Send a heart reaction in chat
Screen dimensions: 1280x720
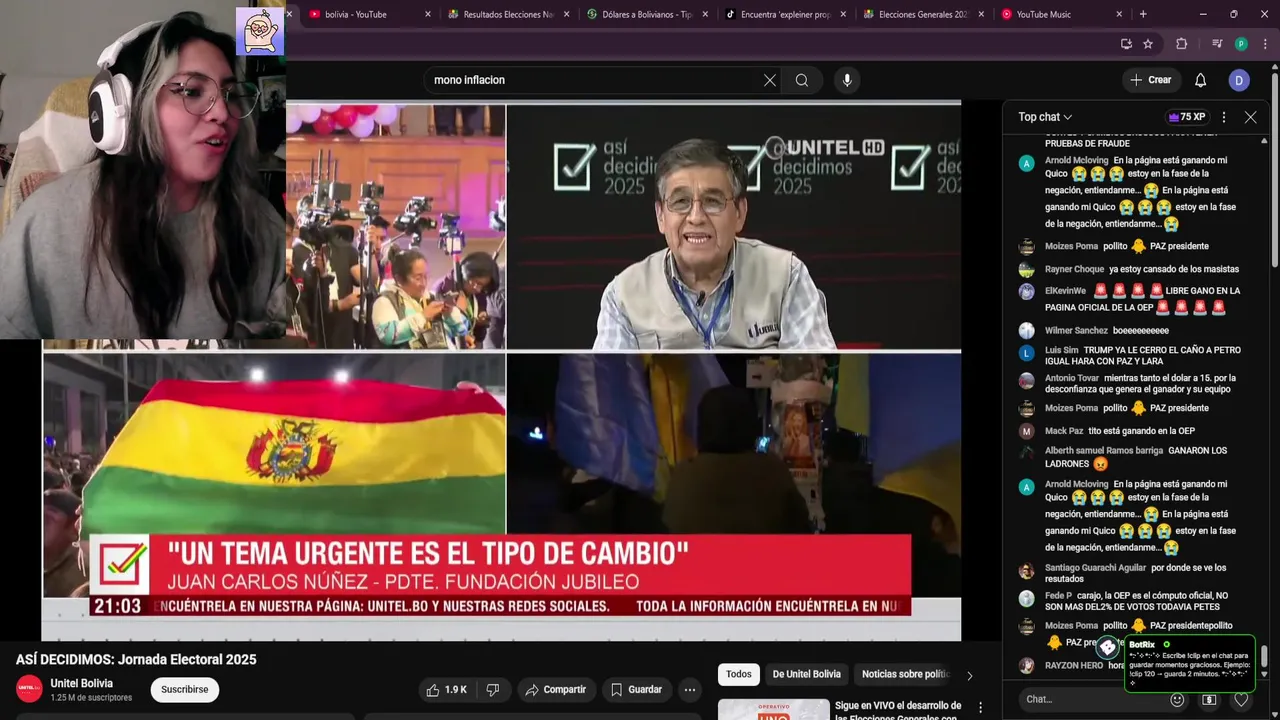tap(1241, 700)
